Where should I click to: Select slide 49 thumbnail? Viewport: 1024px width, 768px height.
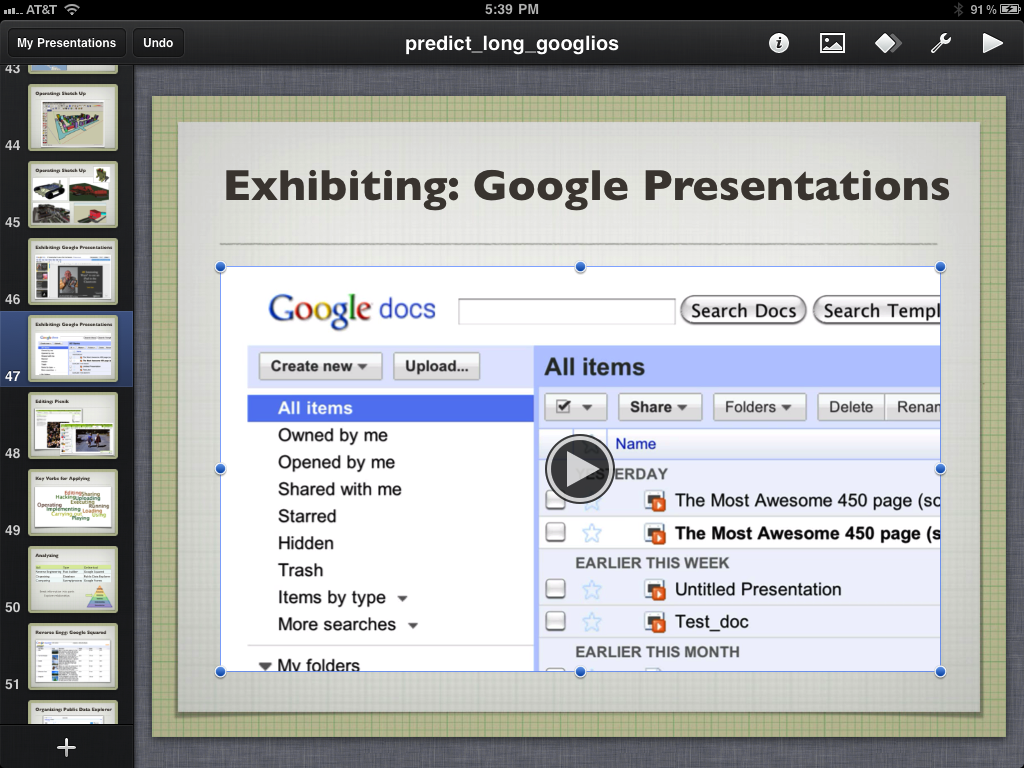[x=72, y=502]
